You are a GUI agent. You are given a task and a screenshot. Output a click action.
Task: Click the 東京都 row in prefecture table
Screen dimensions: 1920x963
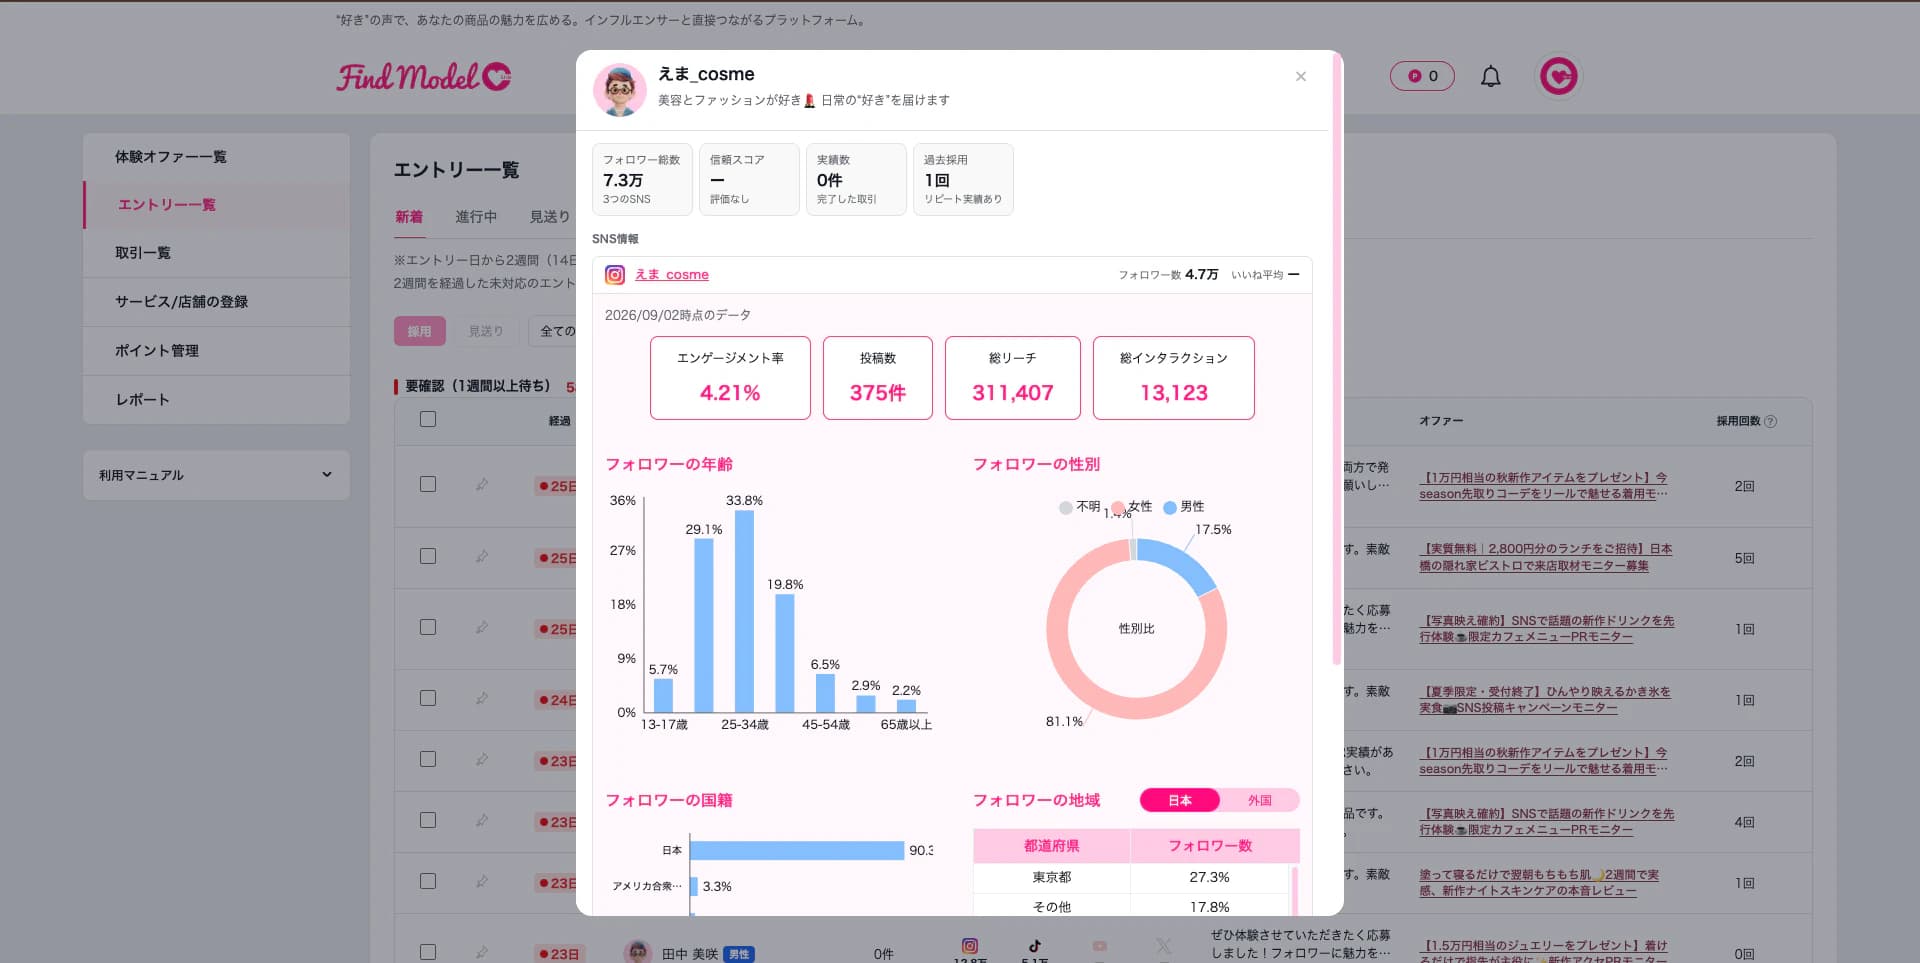click(x=1132, y=877)
